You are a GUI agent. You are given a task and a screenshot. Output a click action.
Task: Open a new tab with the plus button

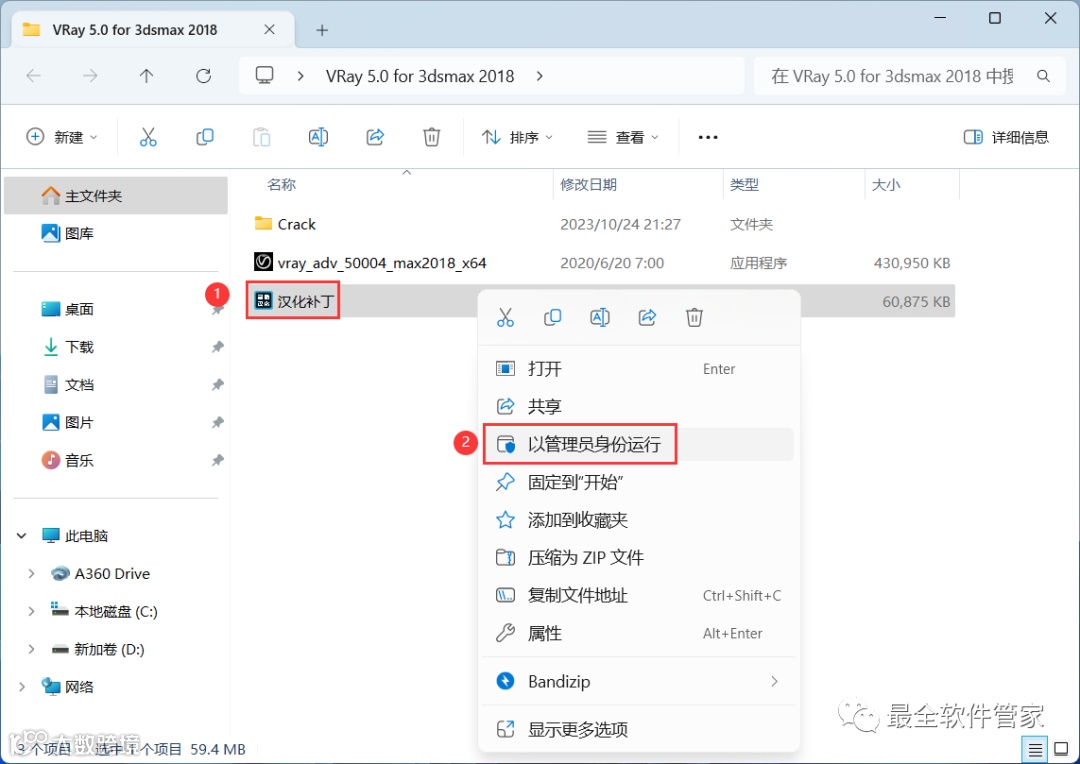click(x=322, y=30)
